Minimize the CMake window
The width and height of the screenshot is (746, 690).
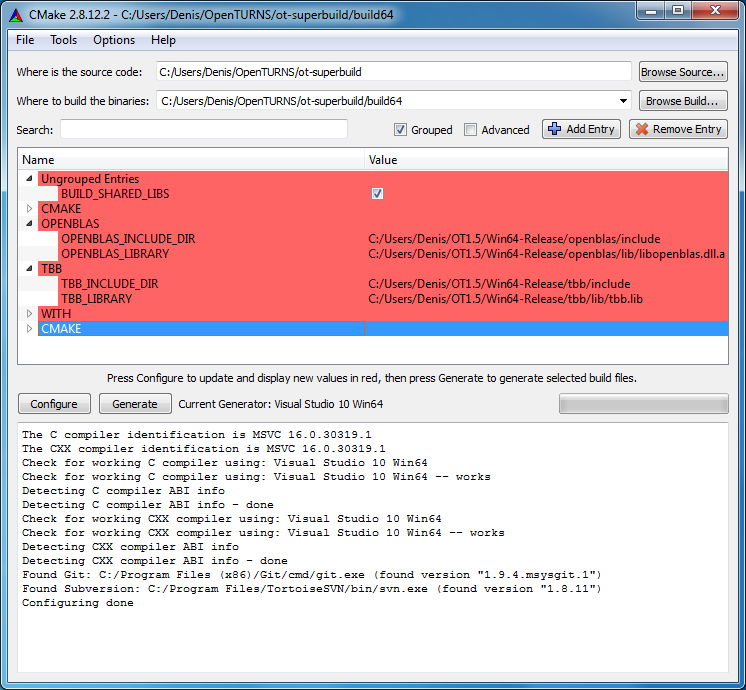click(x=650, y=11)
